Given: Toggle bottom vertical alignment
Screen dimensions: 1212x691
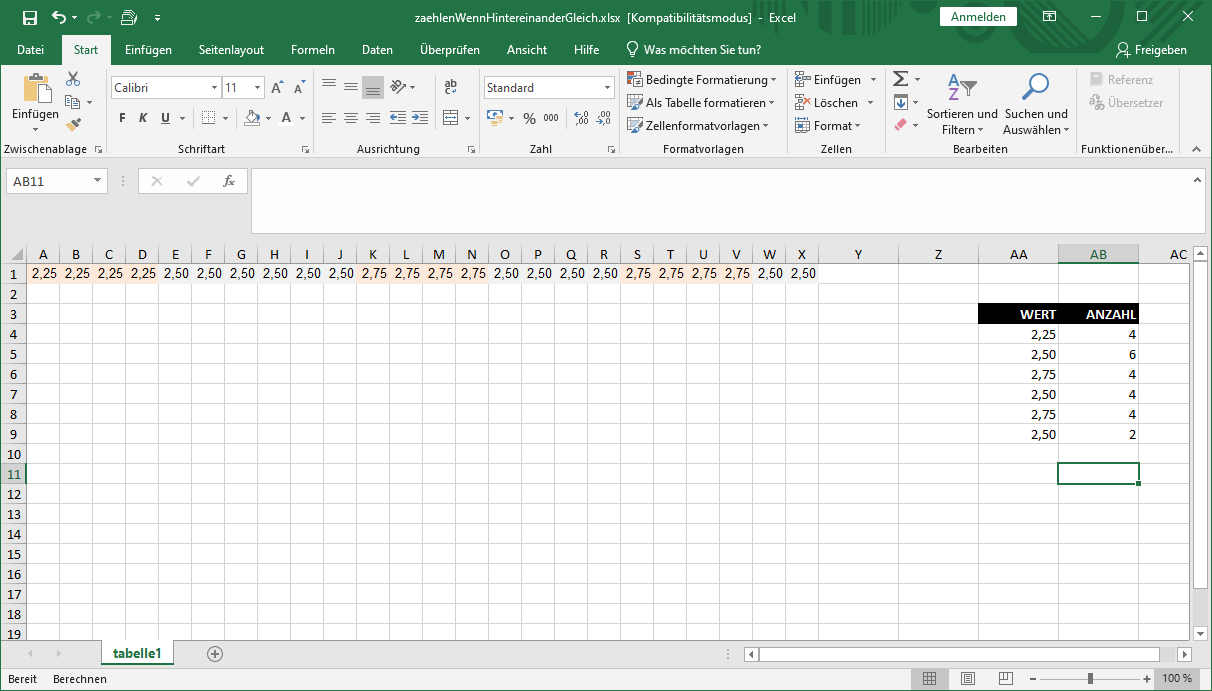Looking at the screenshot, I should click(x=373, y=87).
